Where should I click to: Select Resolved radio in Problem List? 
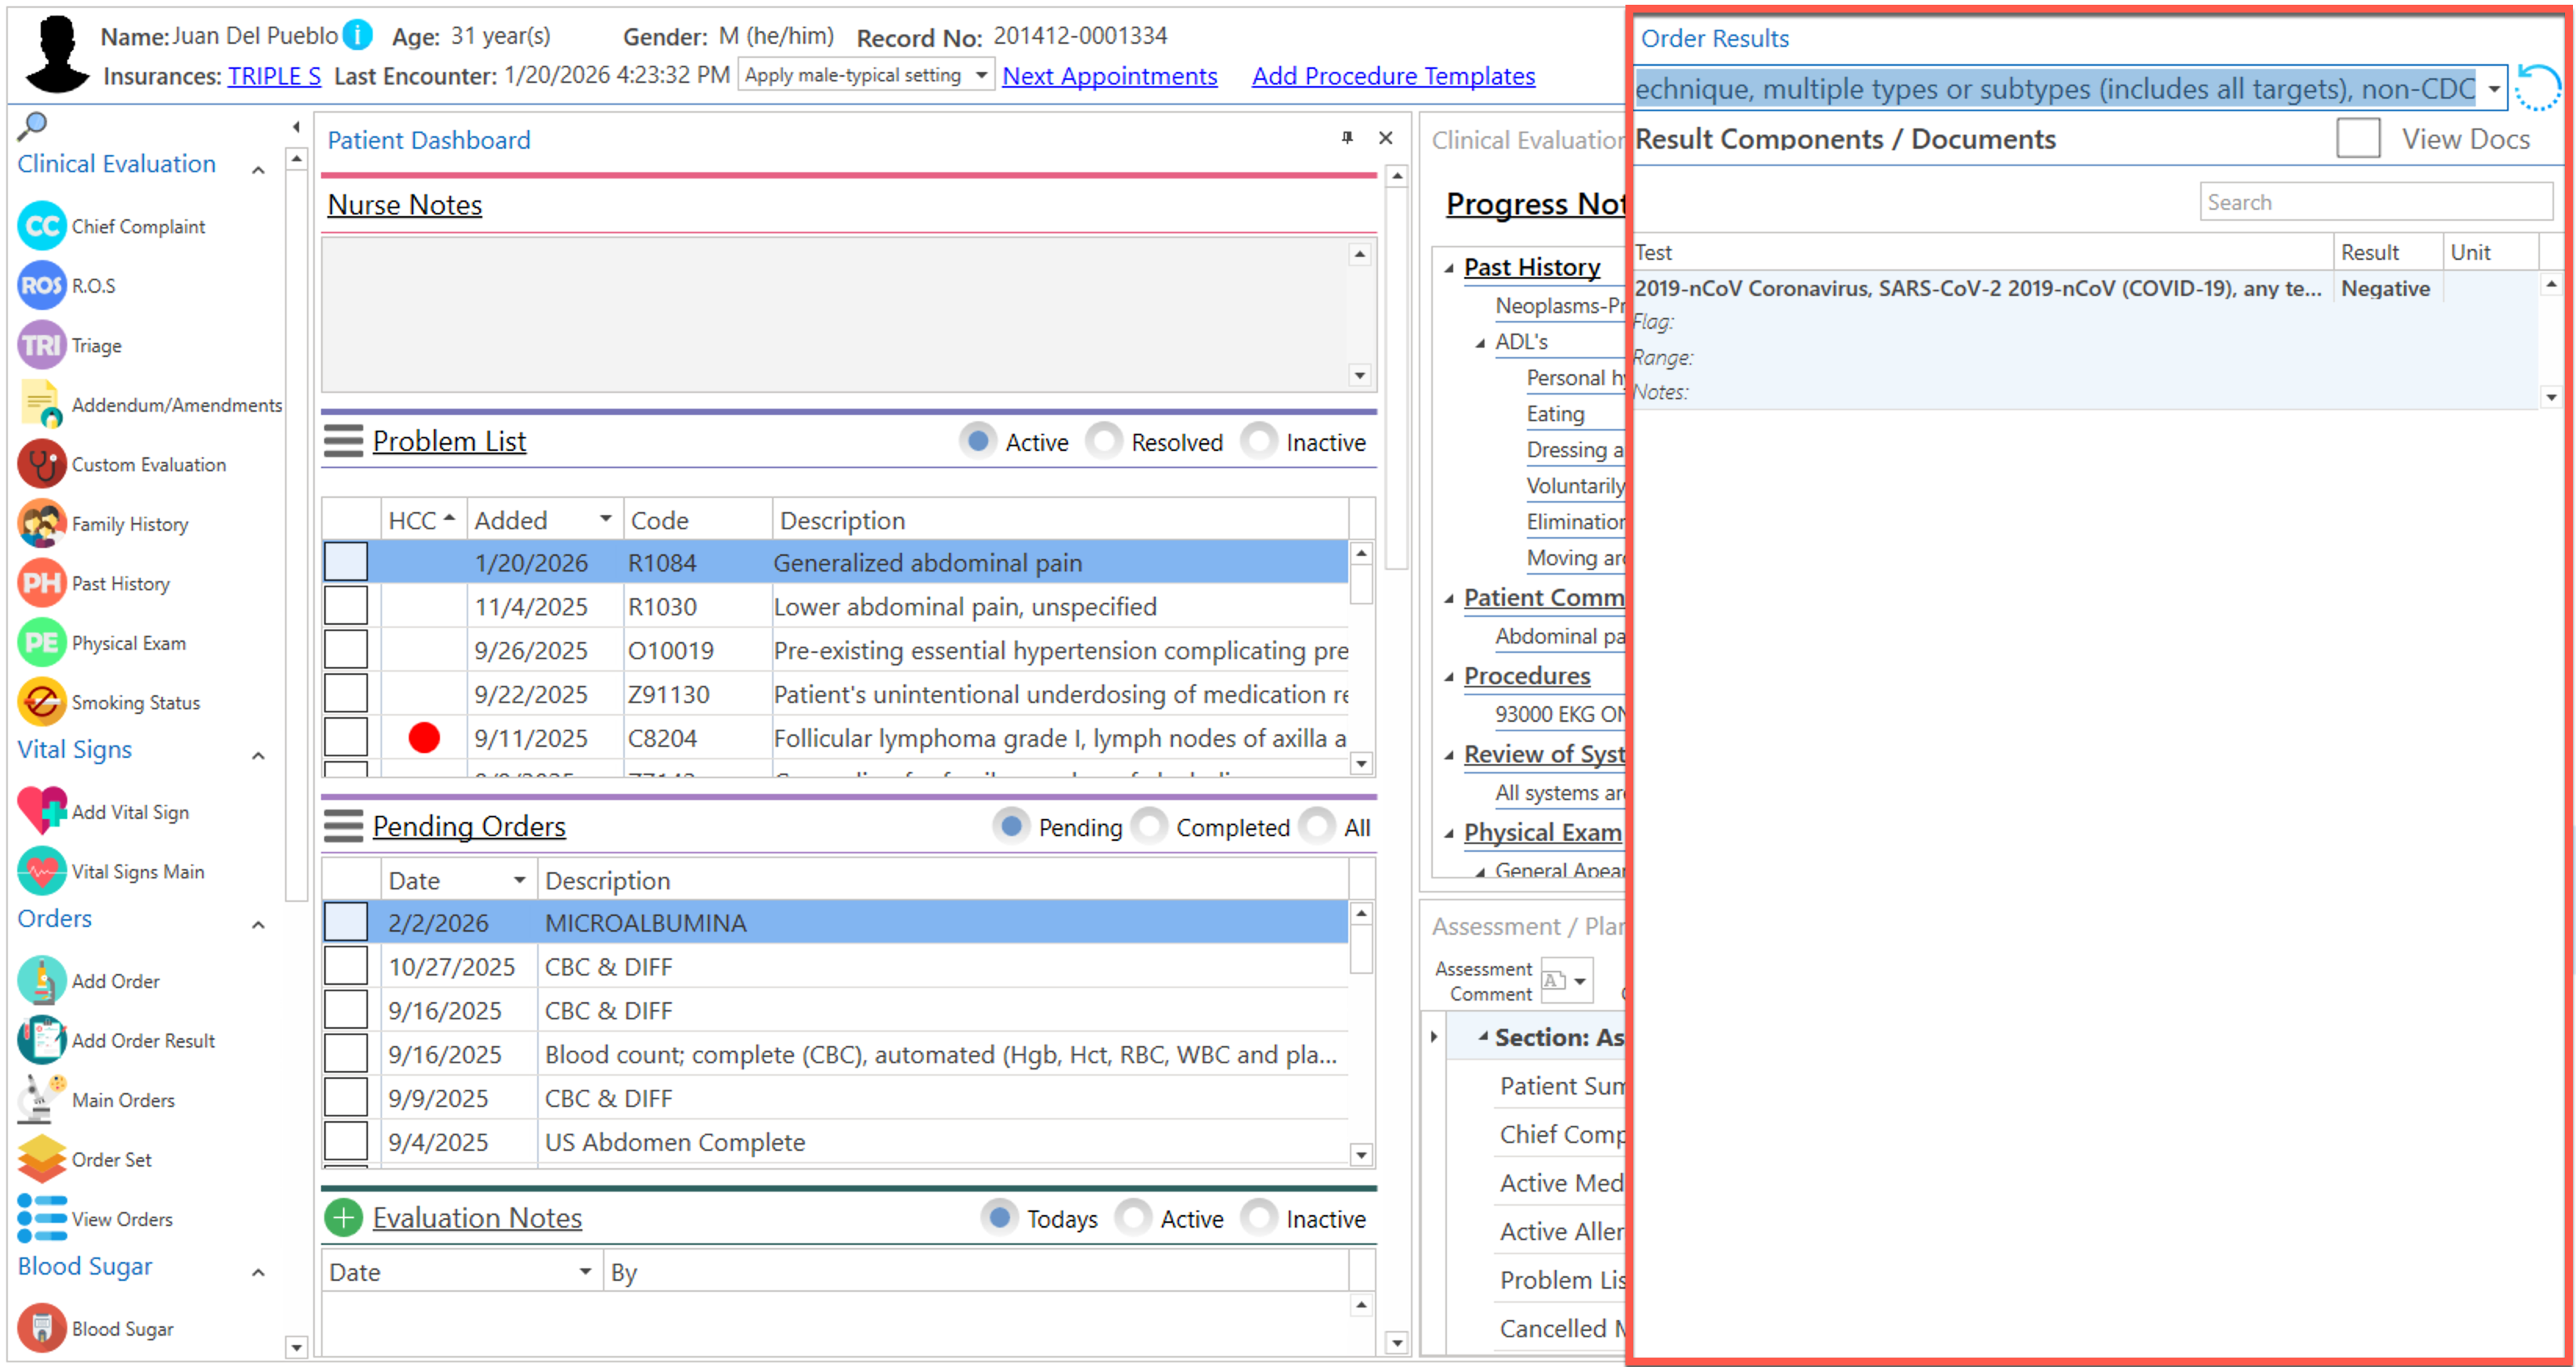pyautogui.click(x=1104, y=441)
